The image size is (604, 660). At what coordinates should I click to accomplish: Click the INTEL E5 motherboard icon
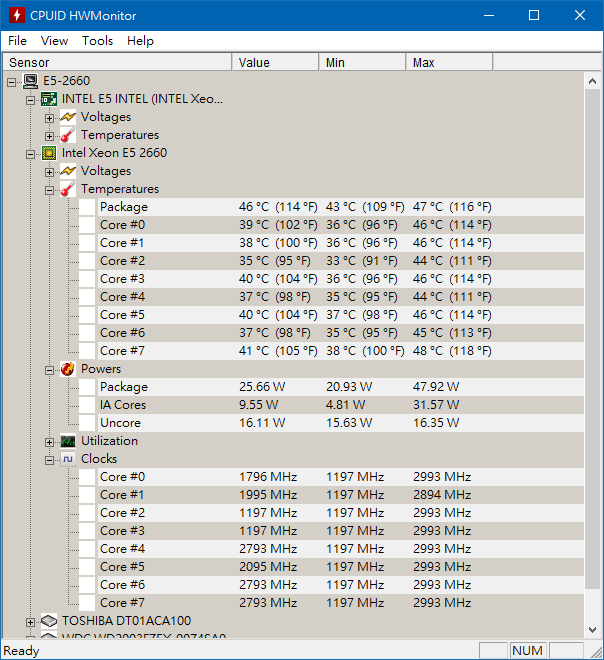[x=49, y=99]
